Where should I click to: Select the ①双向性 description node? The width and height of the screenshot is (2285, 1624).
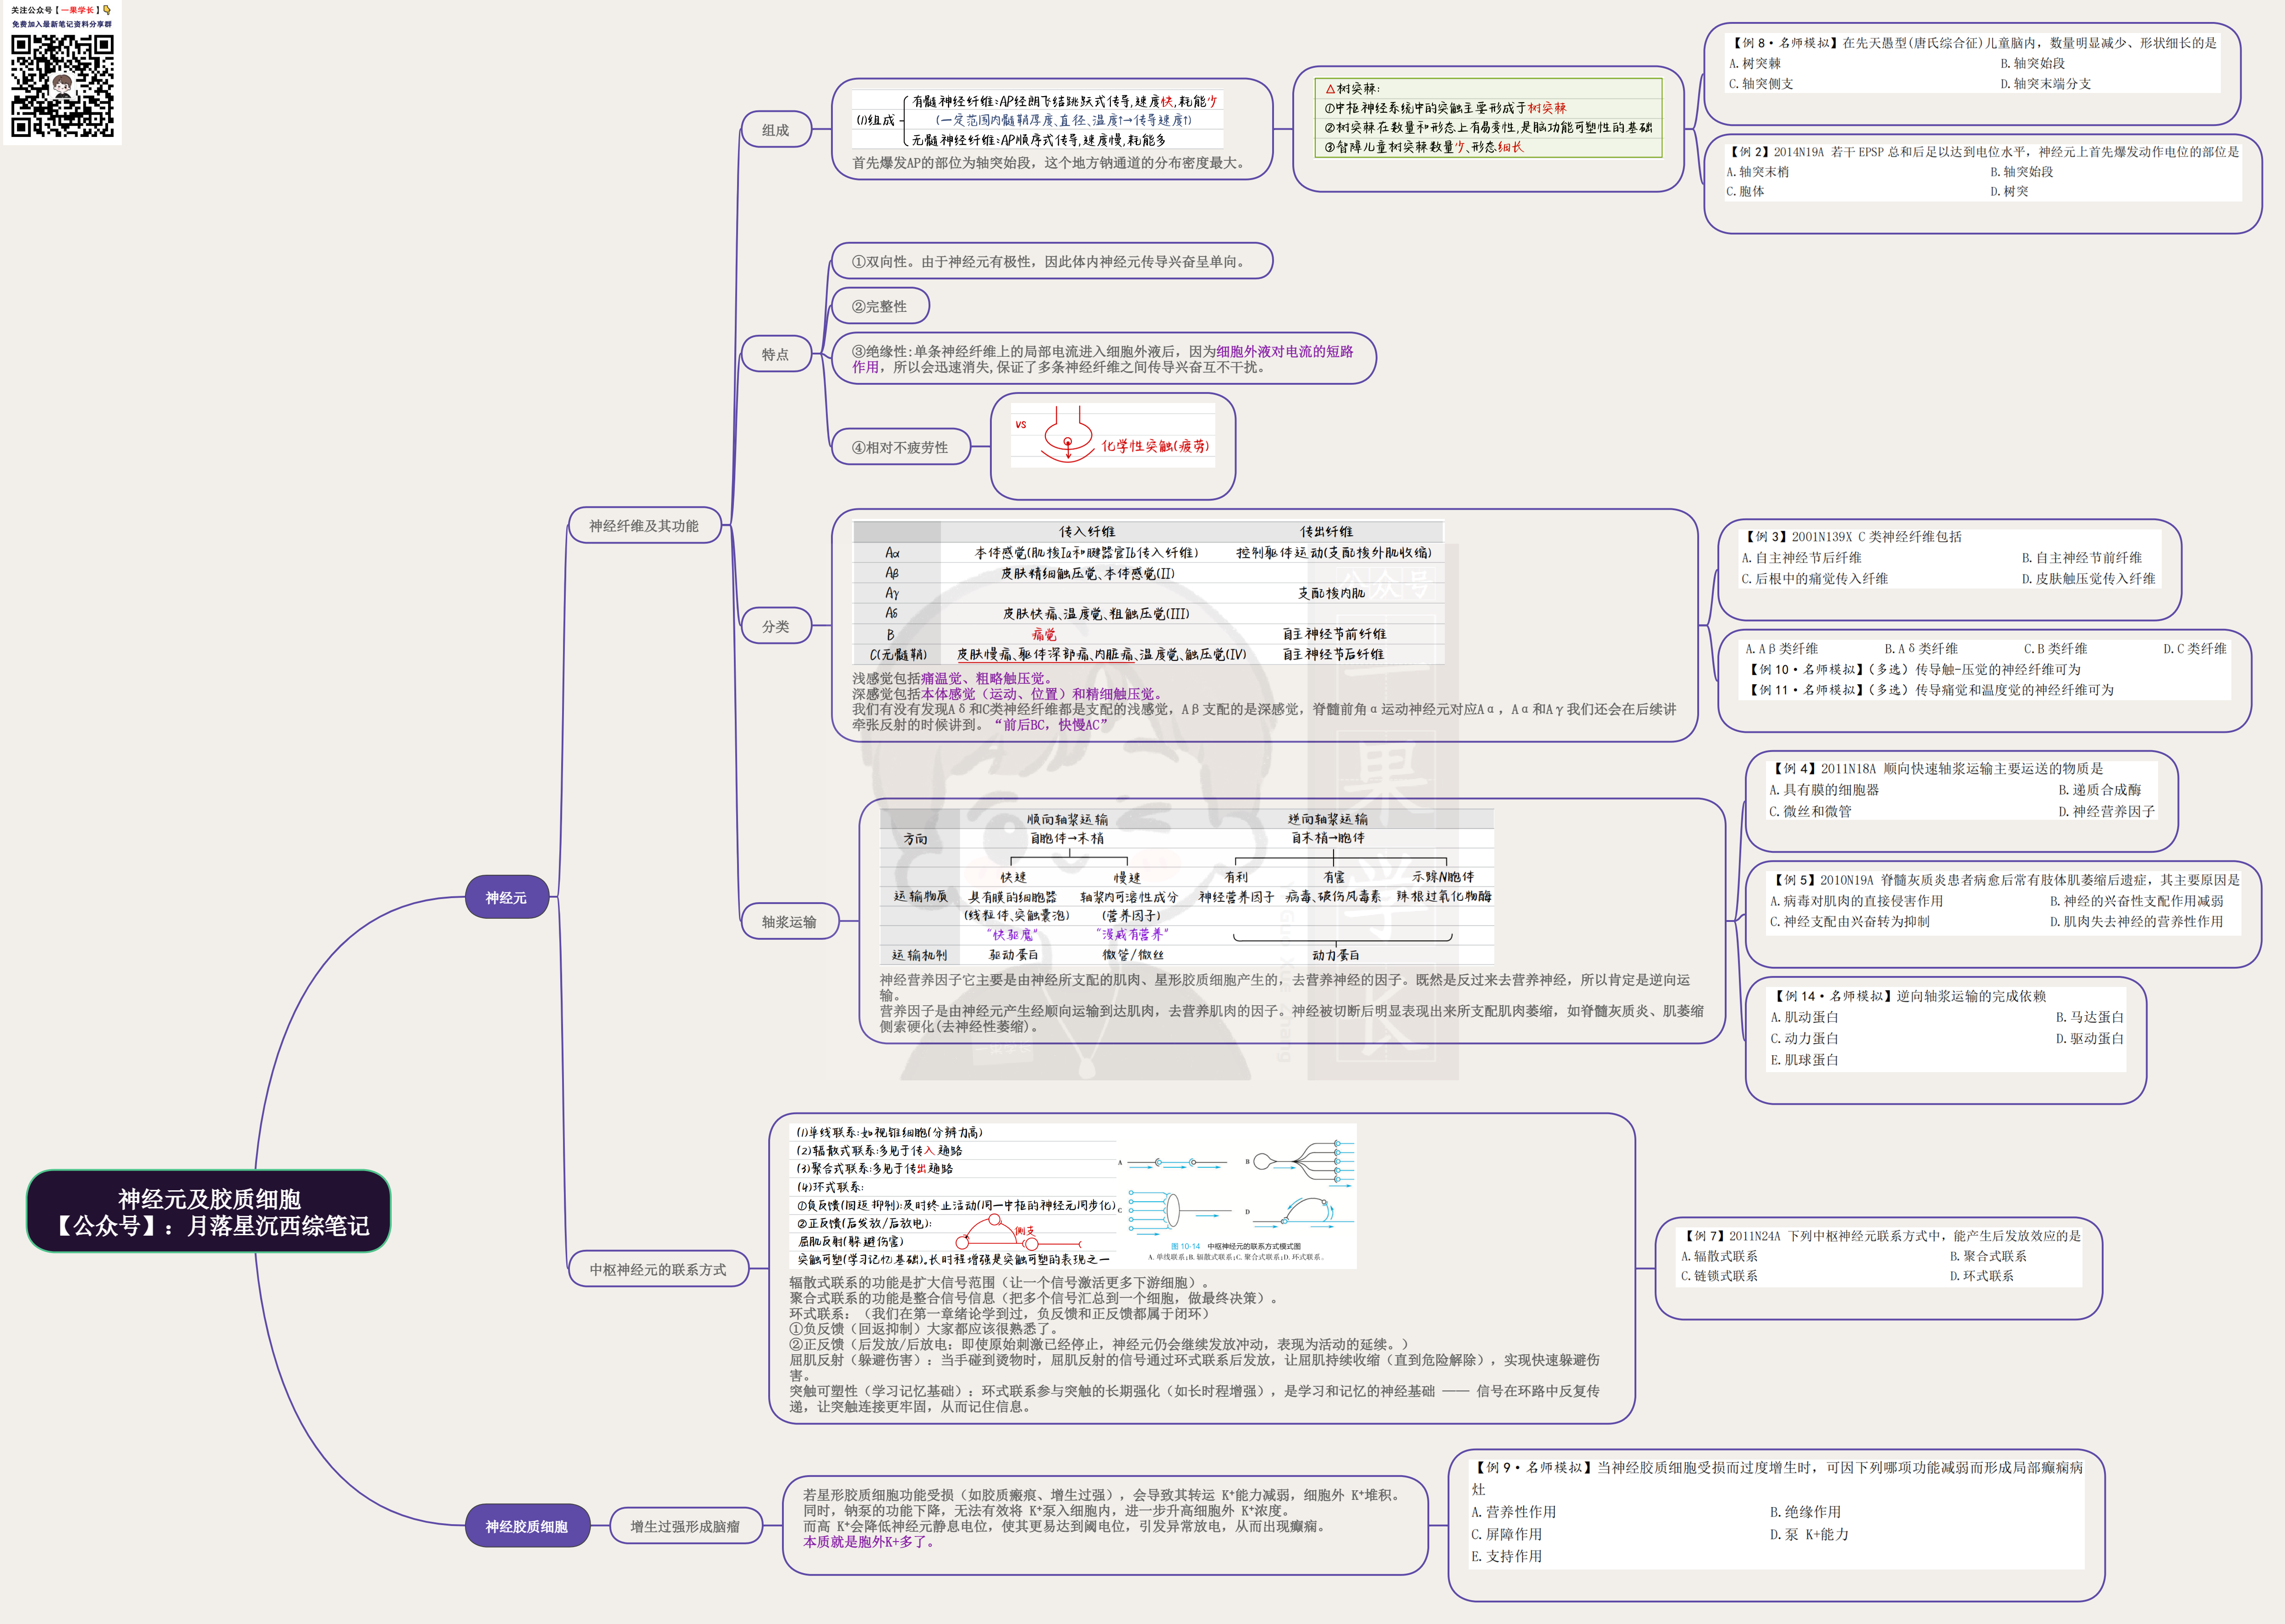point(1052,261)
